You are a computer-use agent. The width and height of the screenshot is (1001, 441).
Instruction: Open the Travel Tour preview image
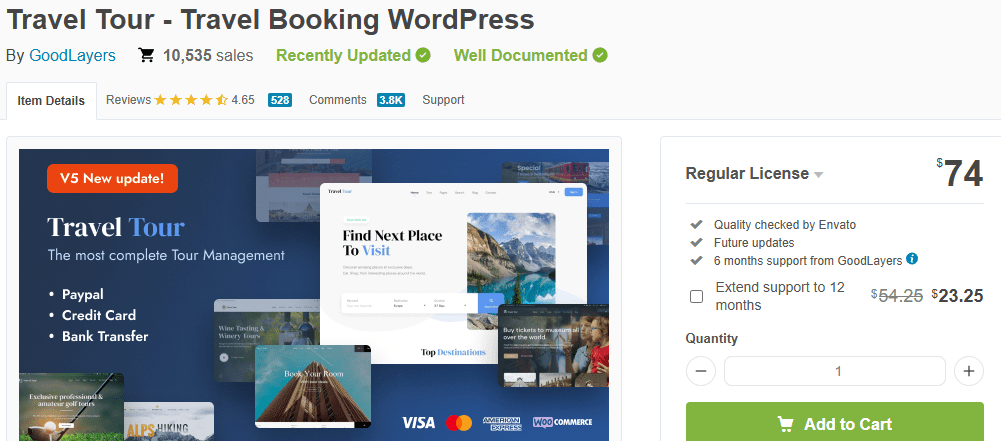(314, 295)
